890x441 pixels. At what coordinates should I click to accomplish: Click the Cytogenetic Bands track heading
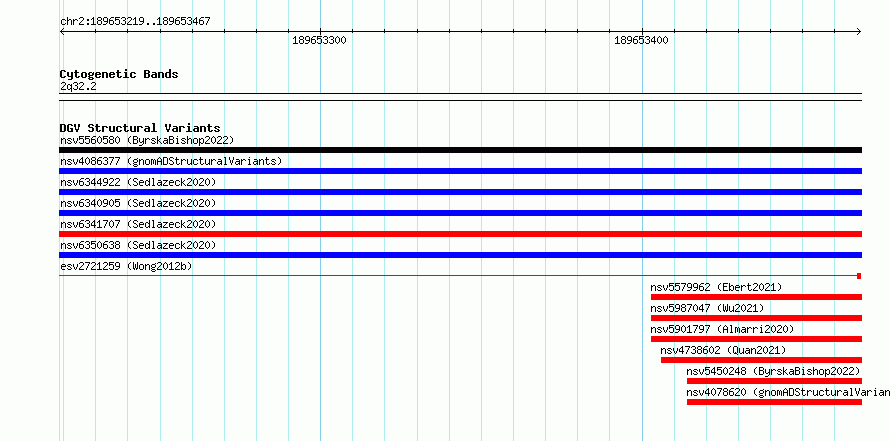pyautogui.click(x=119, y=74)
